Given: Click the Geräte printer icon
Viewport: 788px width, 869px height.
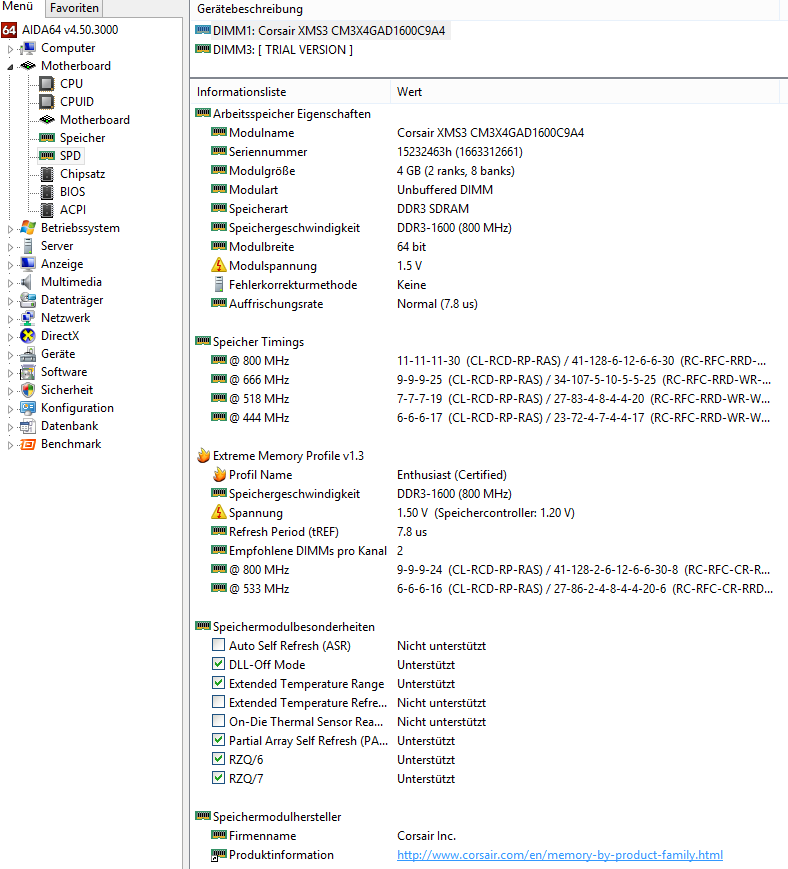Looking at the screenshot, I should click(x=28, y=354).
